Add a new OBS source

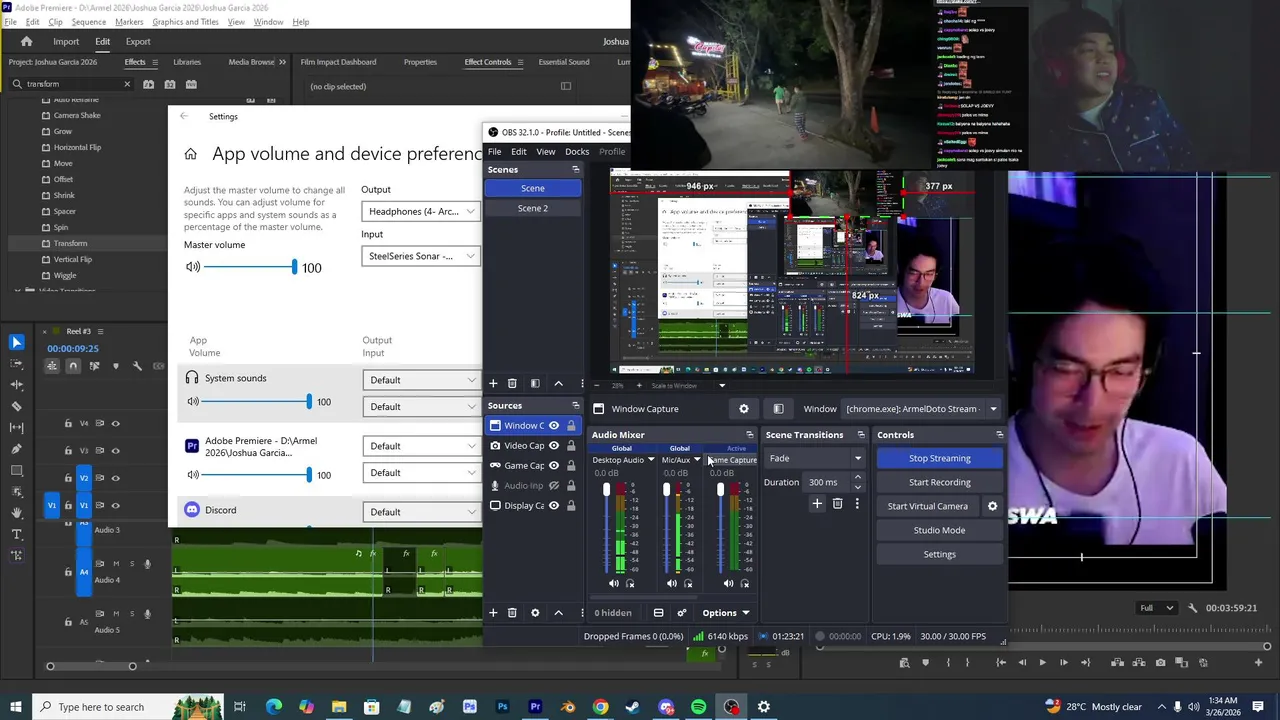click(x=493, y=612)
